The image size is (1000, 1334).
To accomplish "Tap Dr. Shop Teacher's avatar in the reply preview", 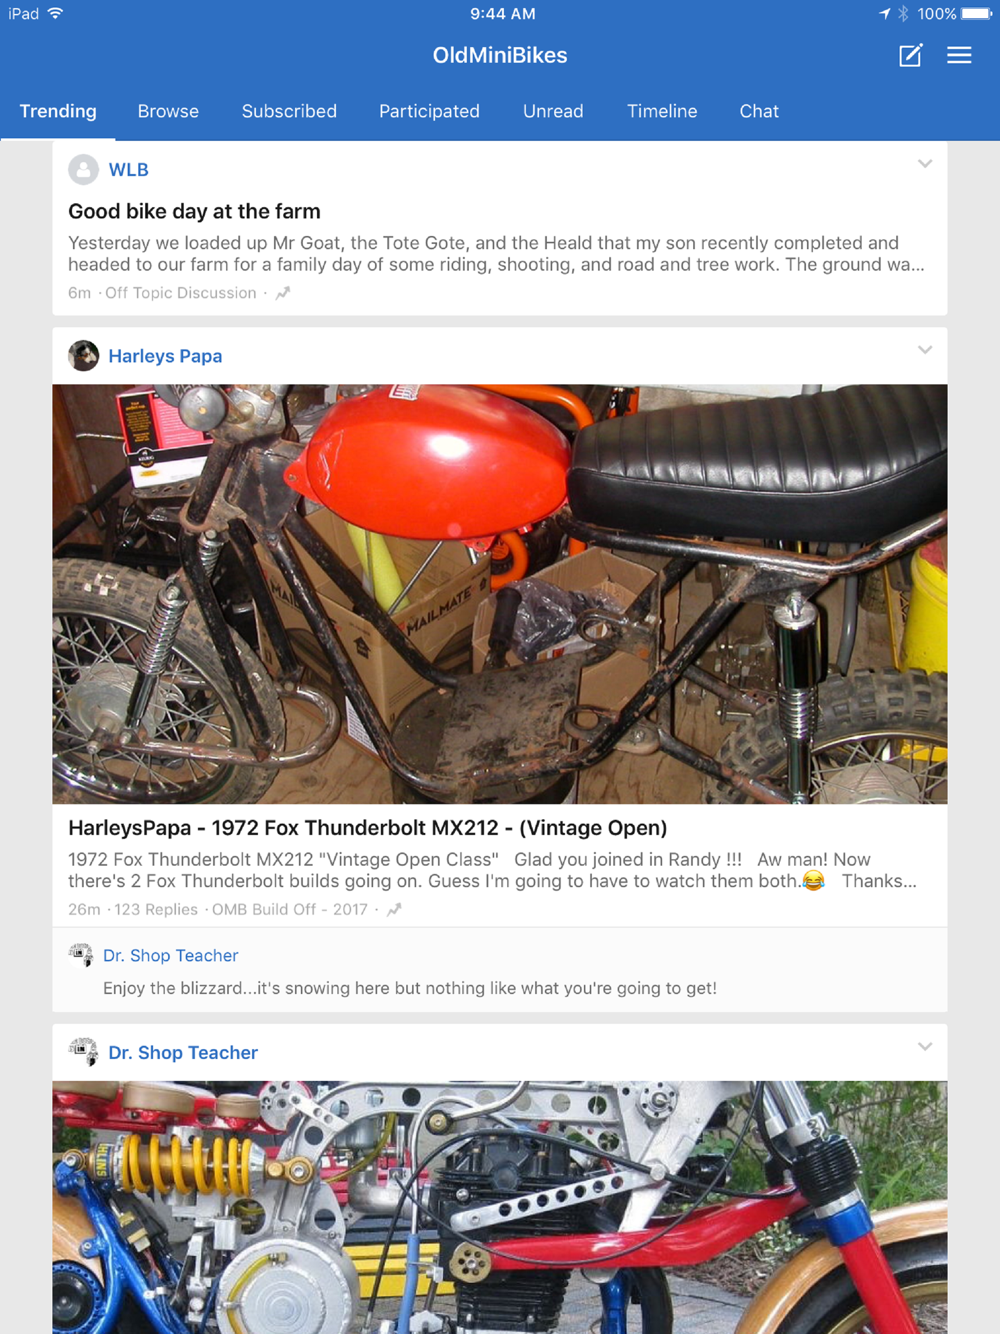I will point(80,955).
